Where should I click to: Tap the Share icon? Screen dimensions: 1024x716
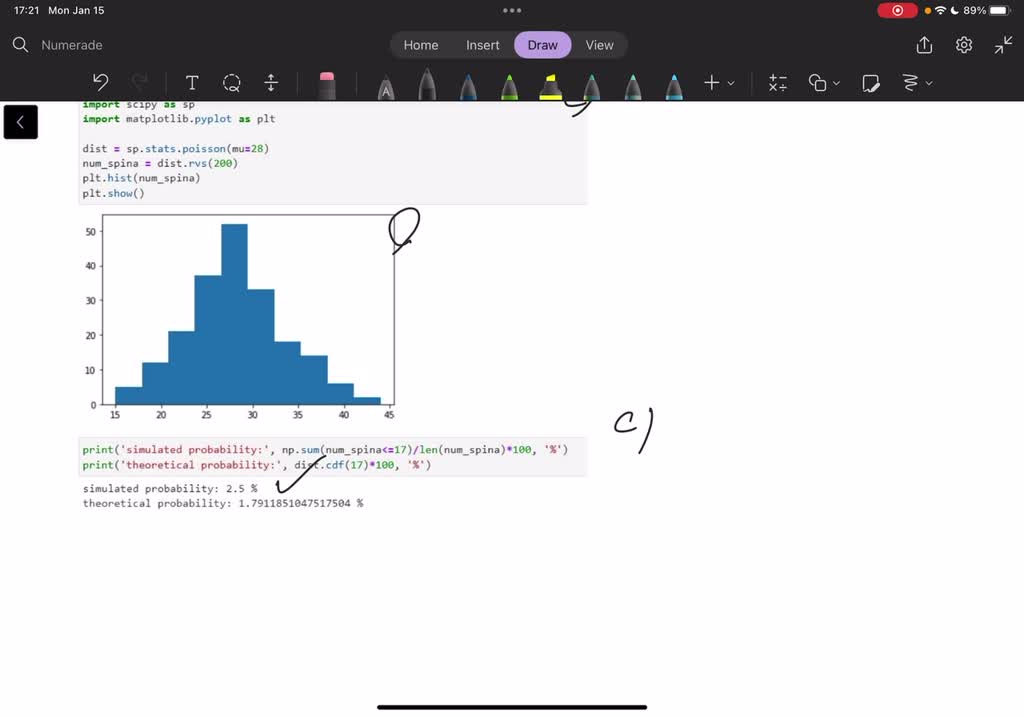(924, 45)
